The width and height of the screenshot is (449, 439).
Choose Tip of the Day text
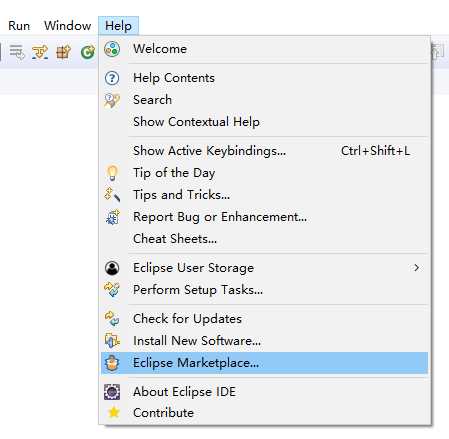[174, 173]
